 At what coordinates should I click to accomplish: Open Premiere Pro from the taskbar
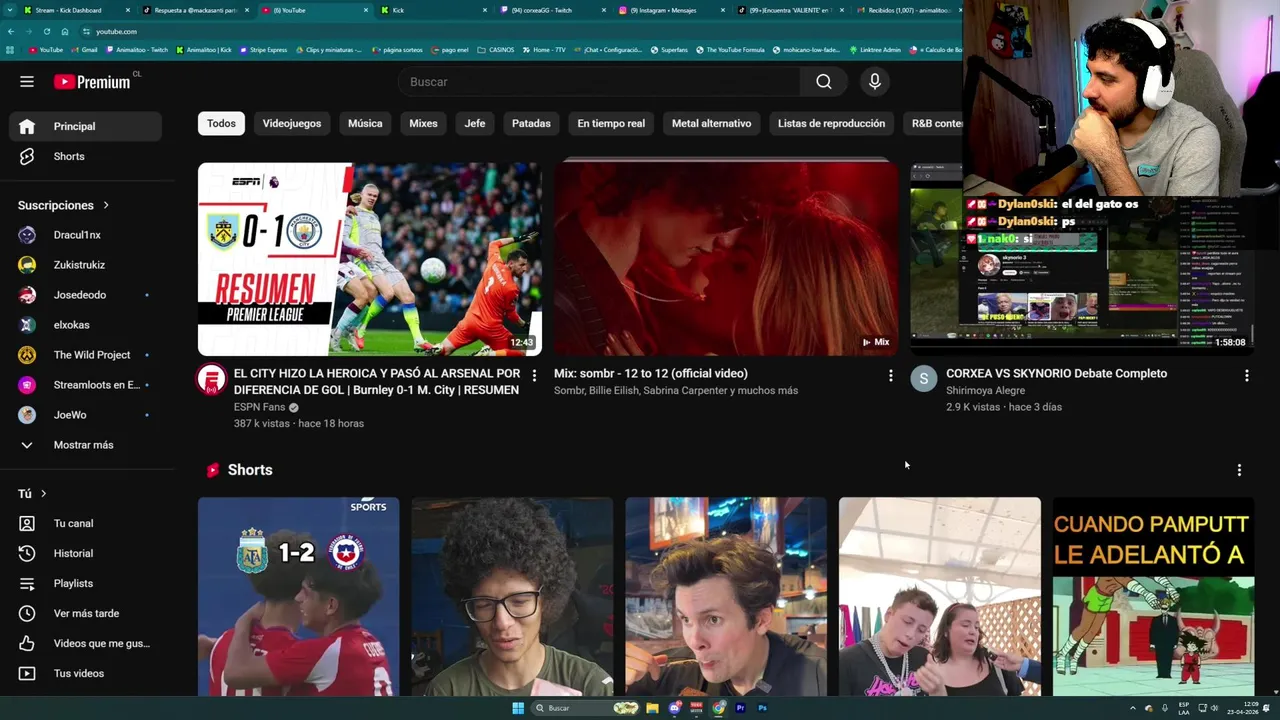(x=741, y=708)
